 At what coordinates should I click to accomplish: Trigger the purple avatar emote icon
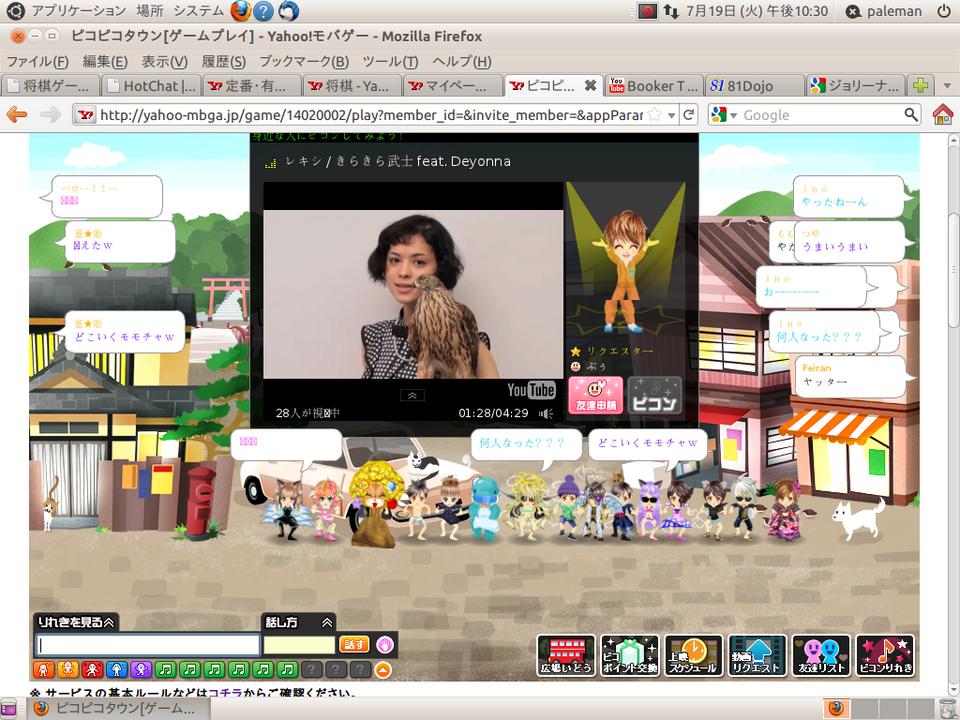coord(141,670)
